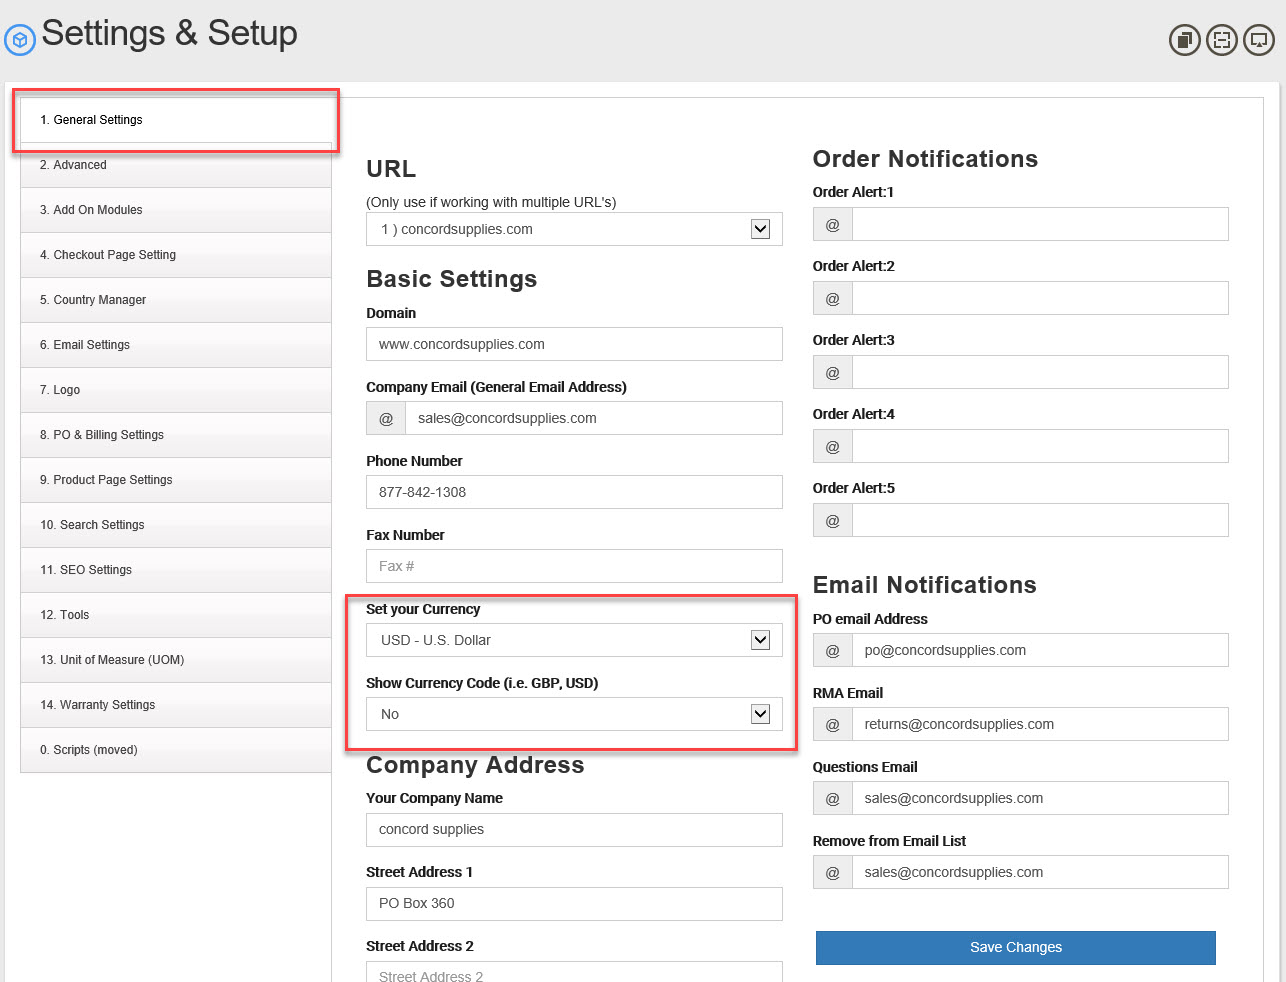Image resolution: width=1286 pixels, height=982 pixels.
Task: Click the Domain input field
Action: [x=574, y=344]
